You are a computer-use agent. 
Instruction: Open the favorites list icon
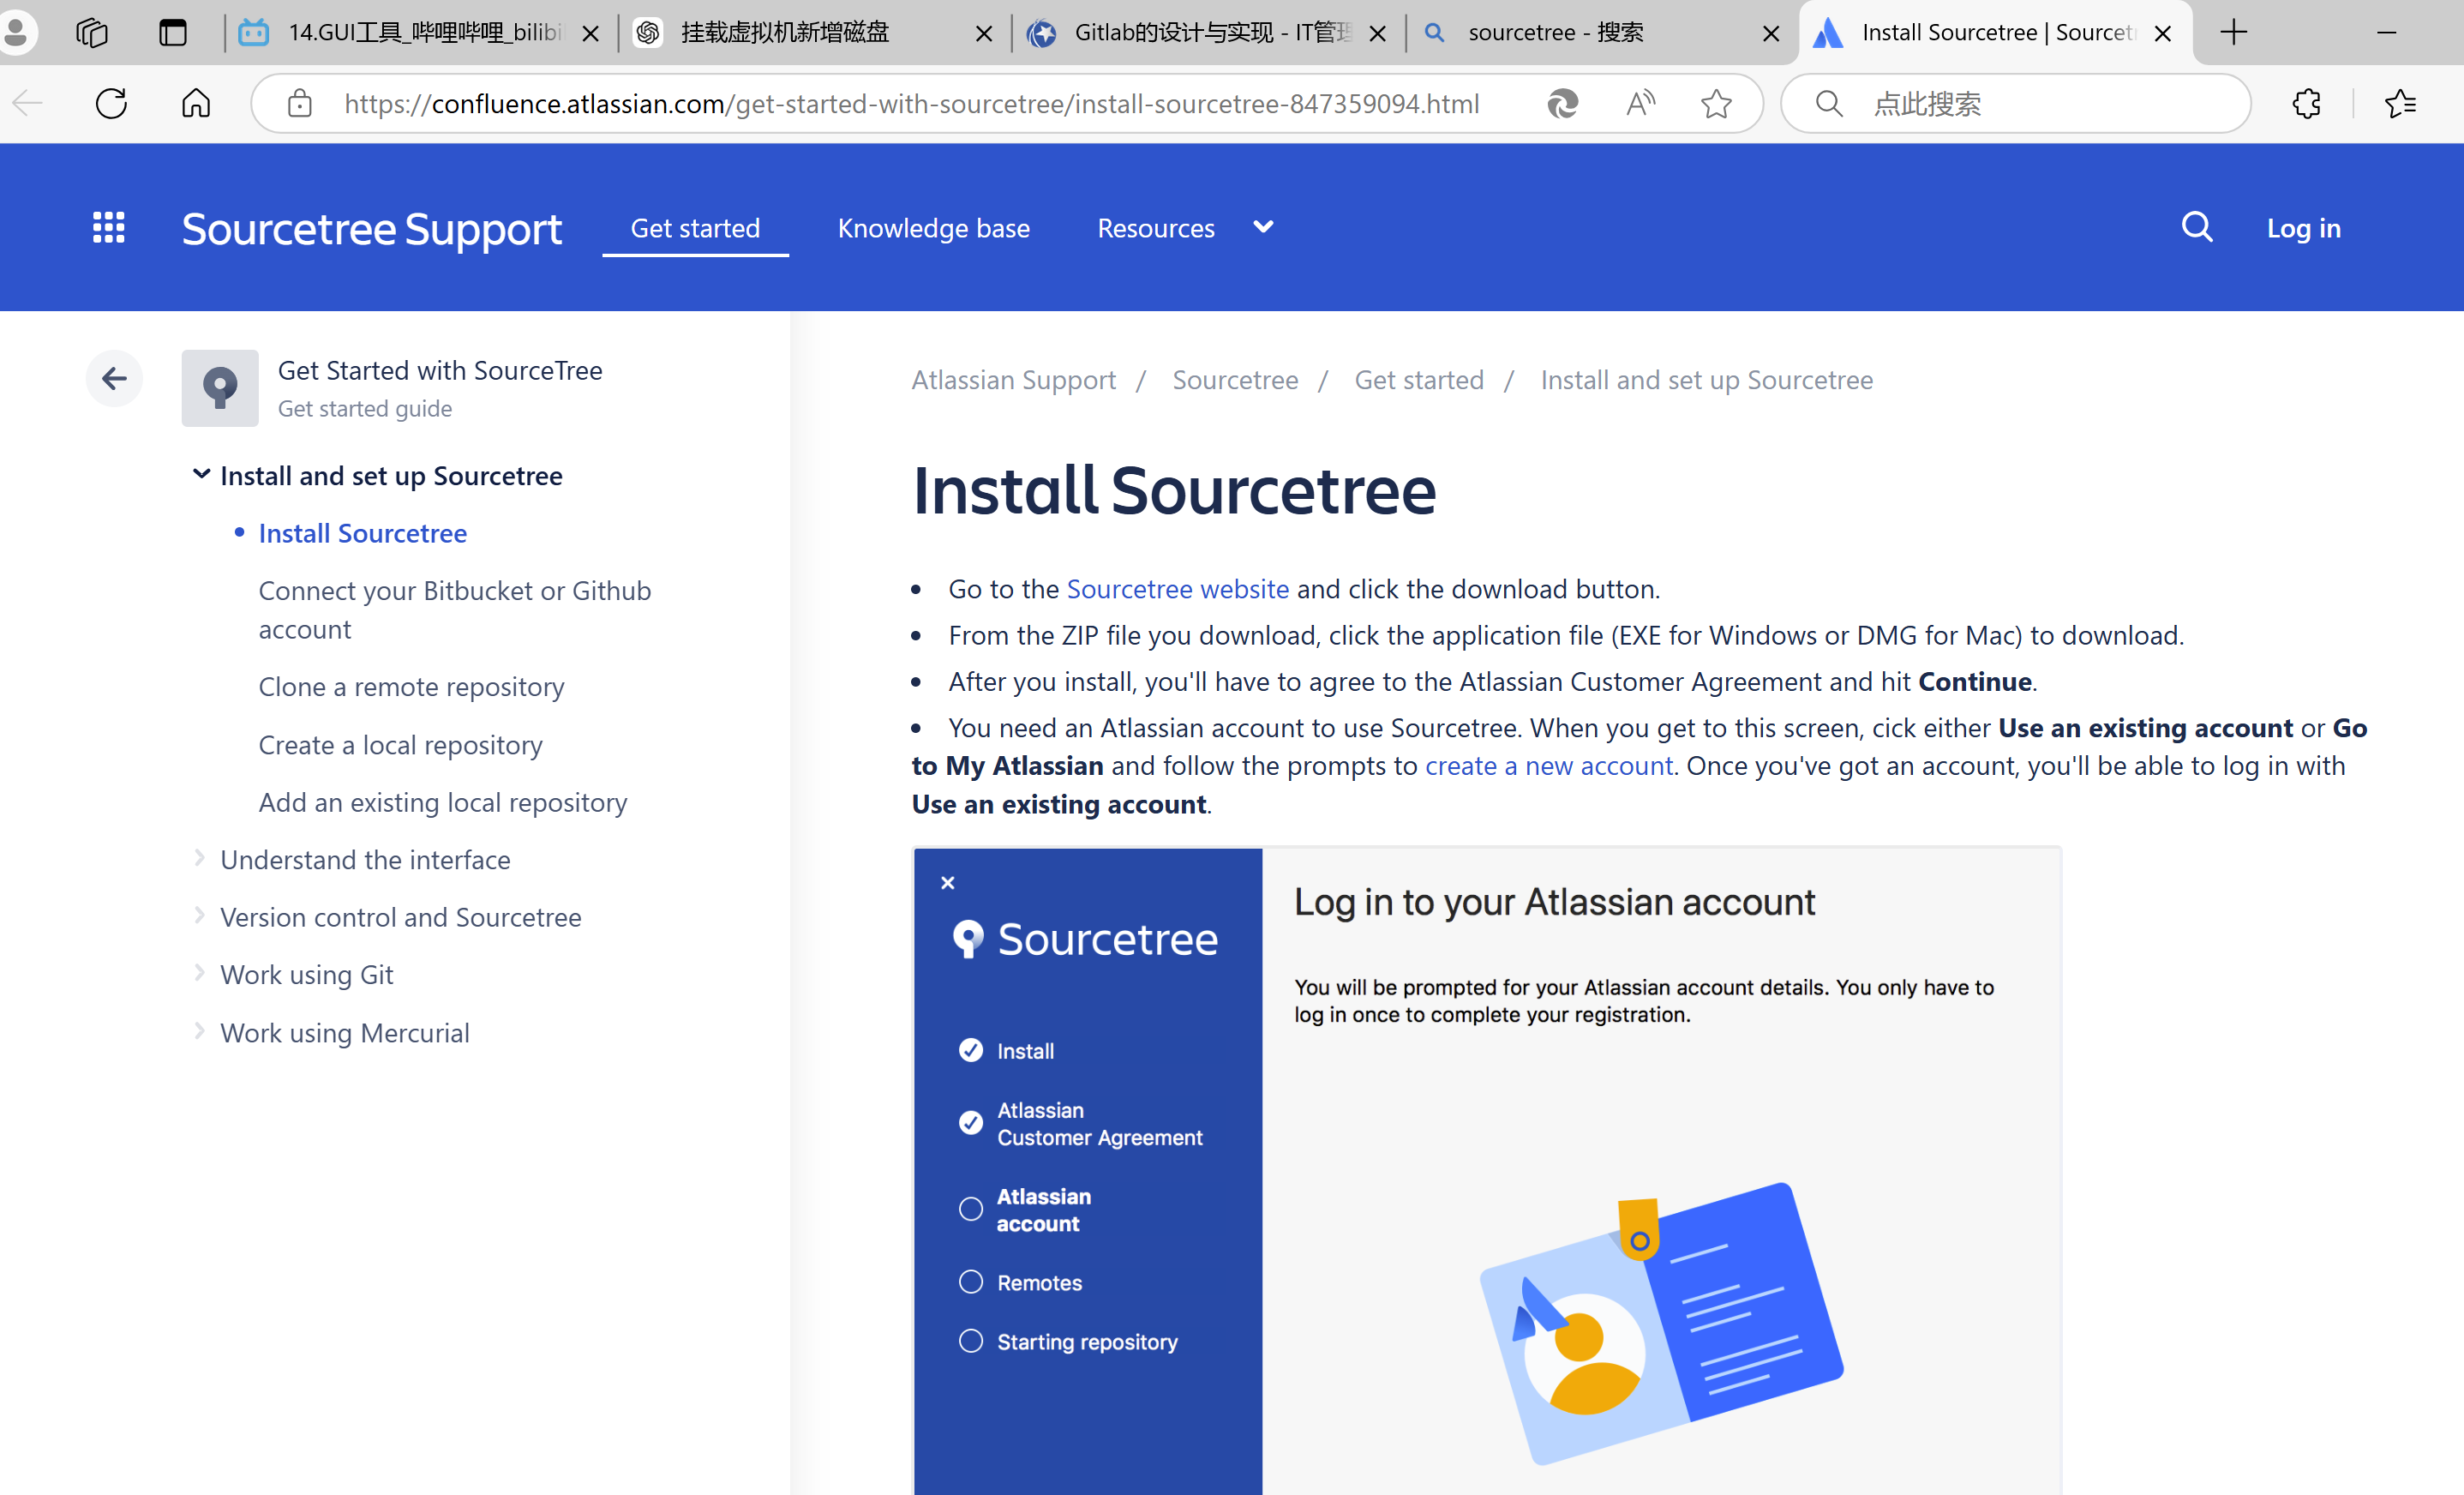click(2400, 103)
